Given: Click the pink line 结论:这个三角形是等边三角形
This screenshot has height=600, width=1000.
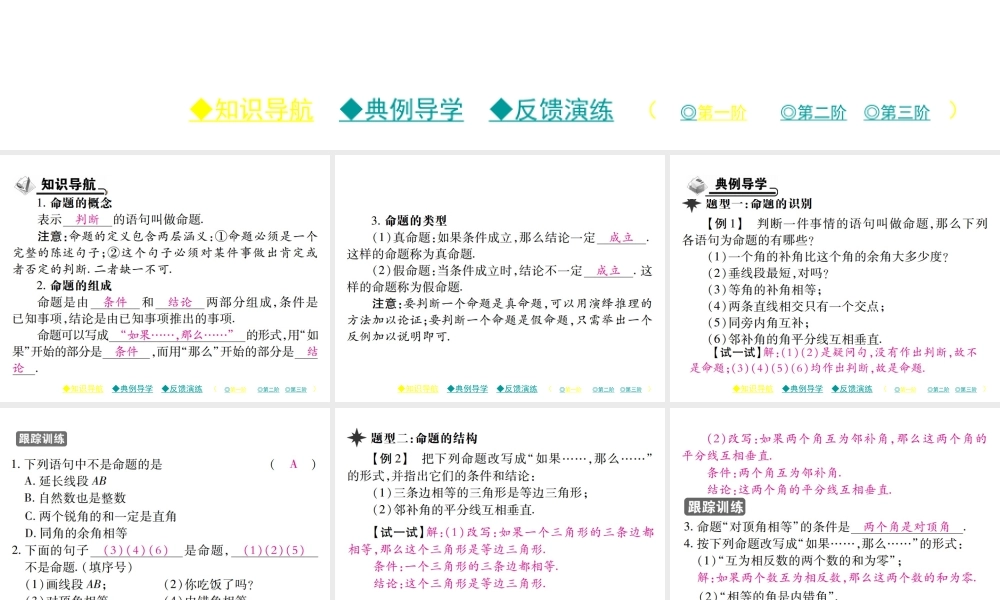Looking at the screenshot, I should tap(460, 583).
